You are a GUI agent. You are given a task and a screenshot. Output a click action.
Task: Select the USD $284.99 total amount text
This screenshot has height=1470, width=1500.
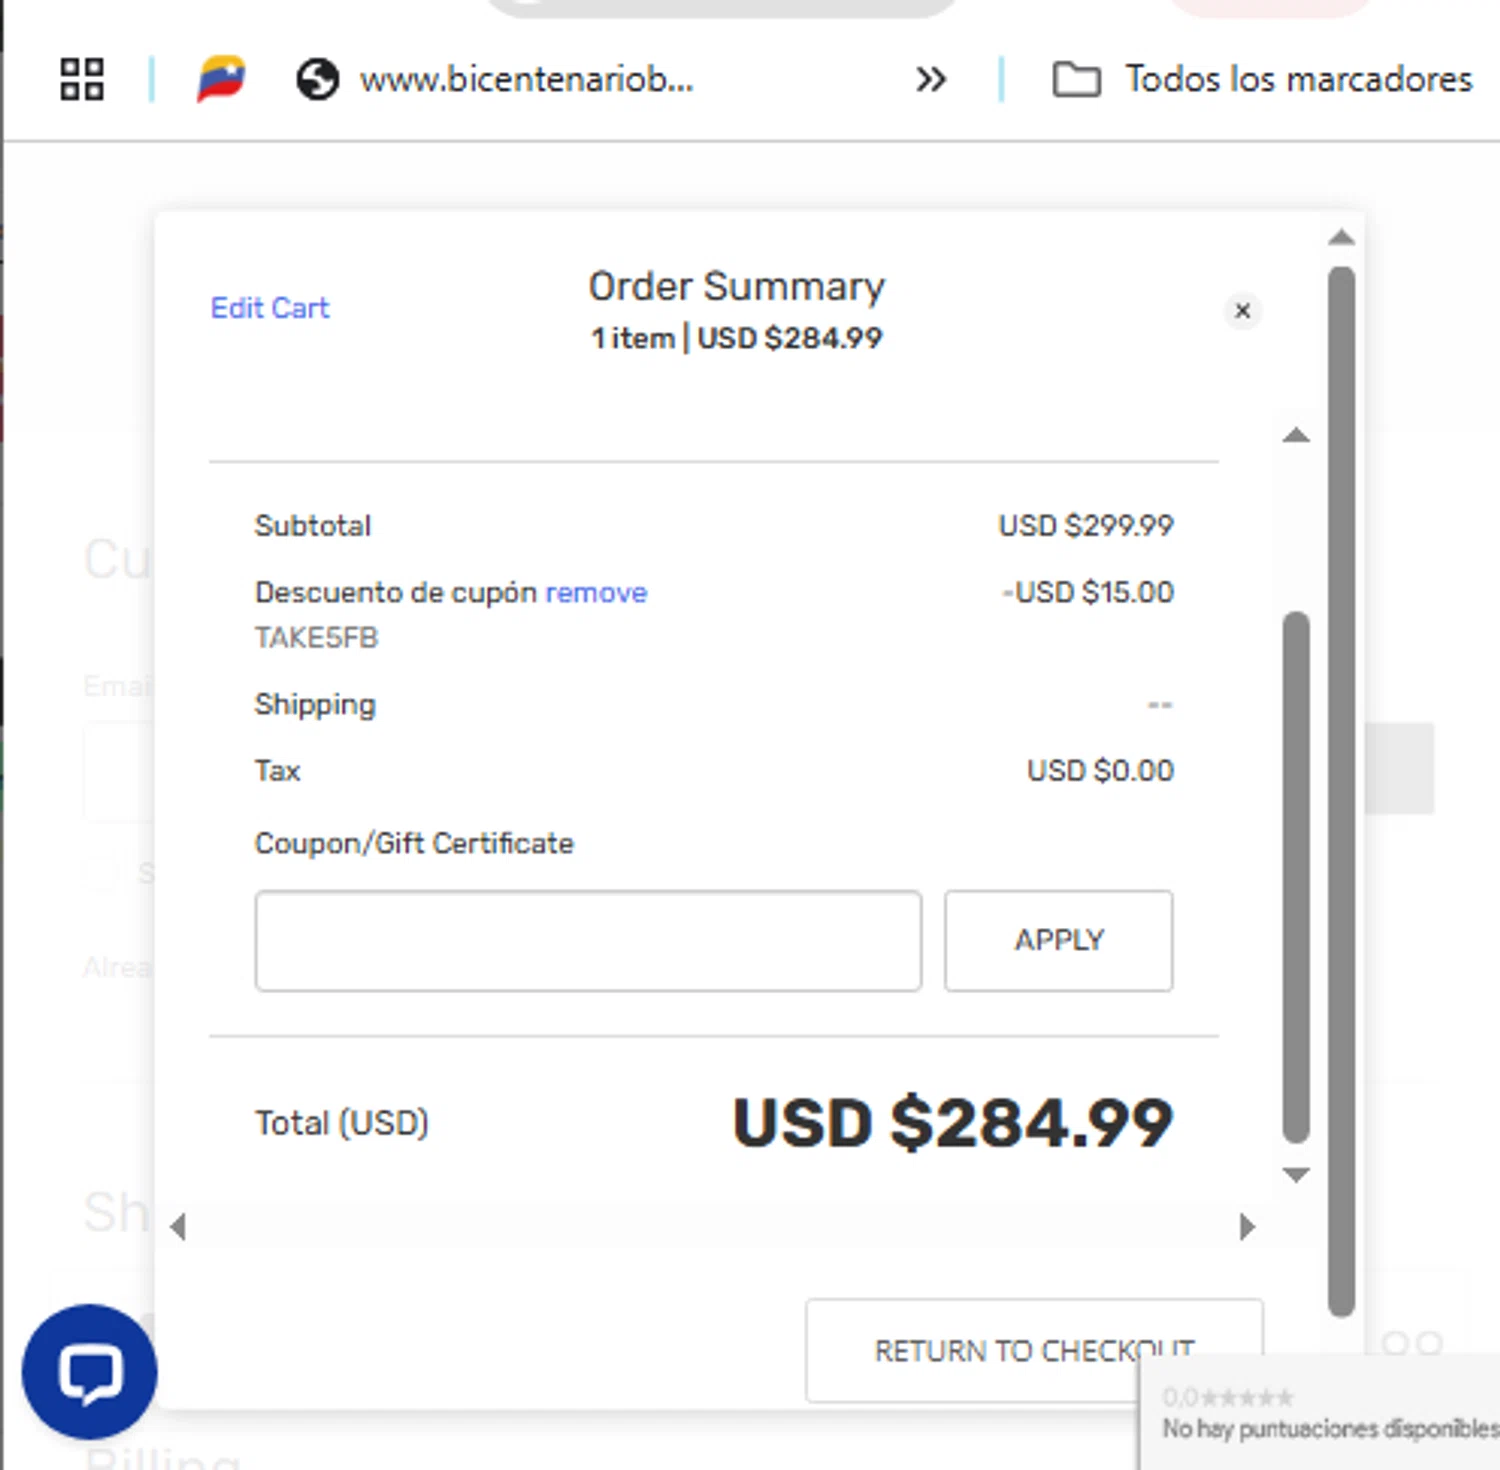click(953, 1123)
